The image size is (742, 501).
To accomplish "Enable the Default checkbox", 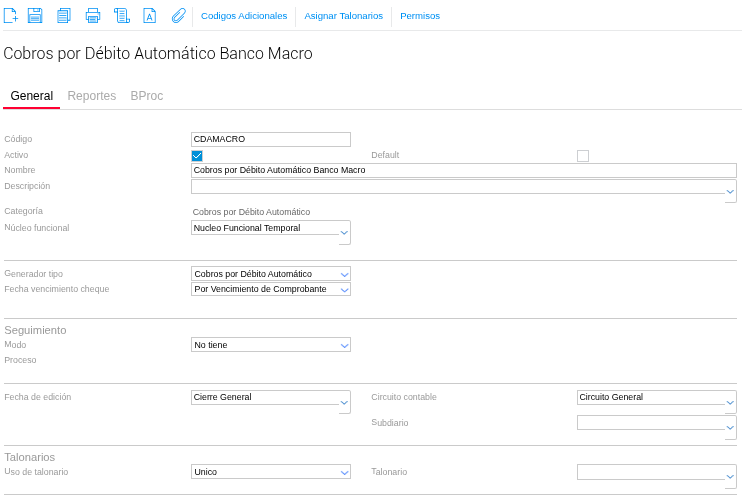I will tap(583, 155).
